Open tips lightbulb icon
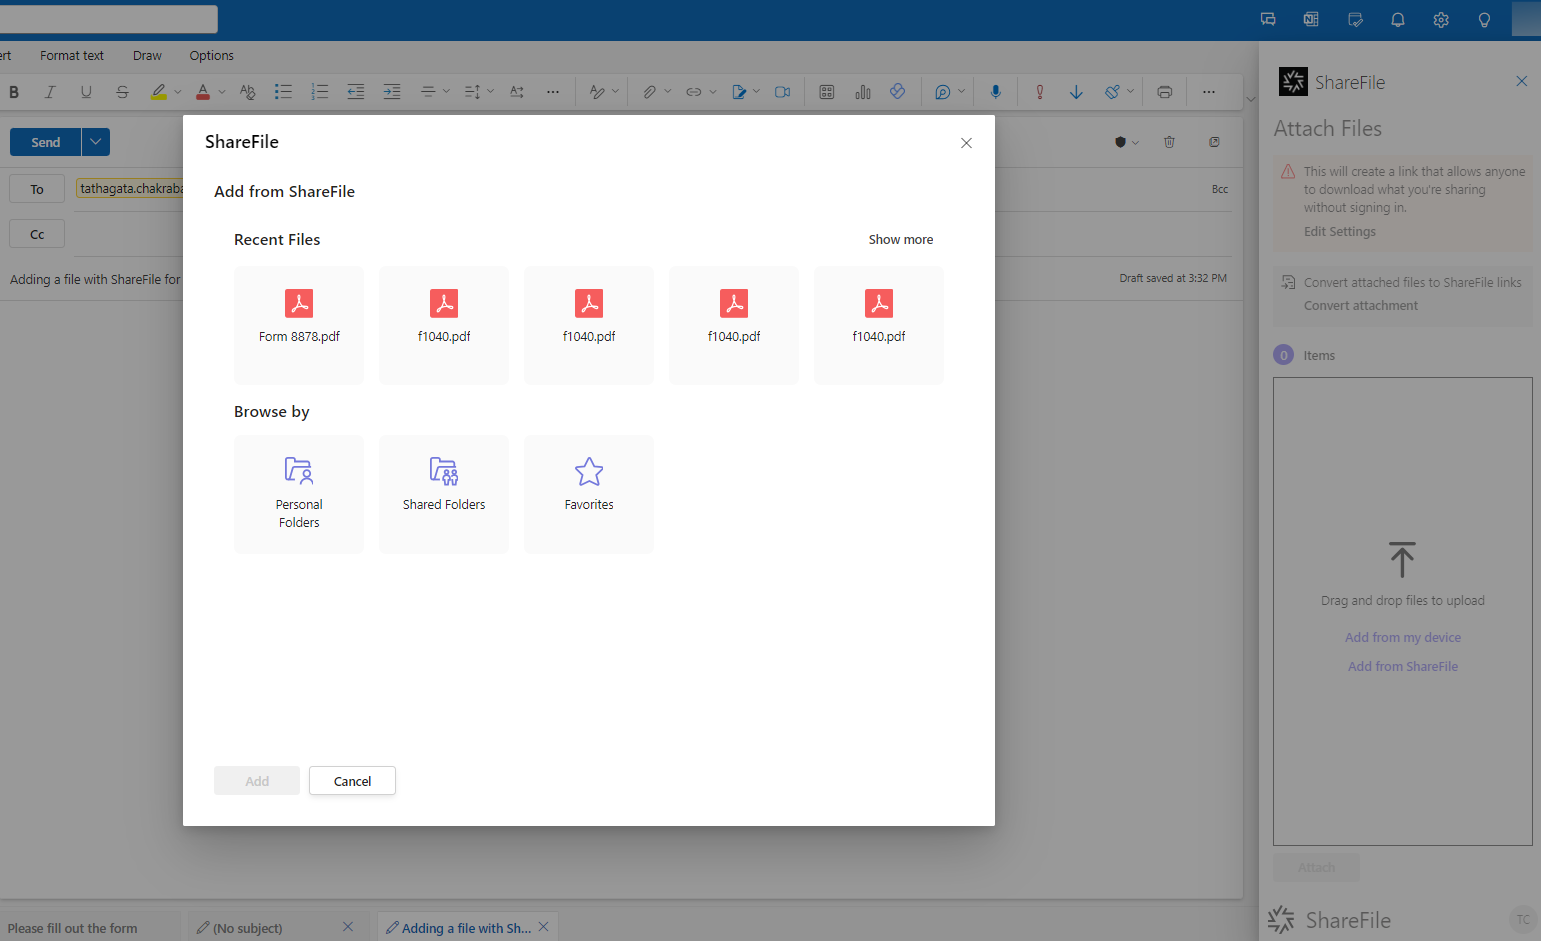 1484,19
